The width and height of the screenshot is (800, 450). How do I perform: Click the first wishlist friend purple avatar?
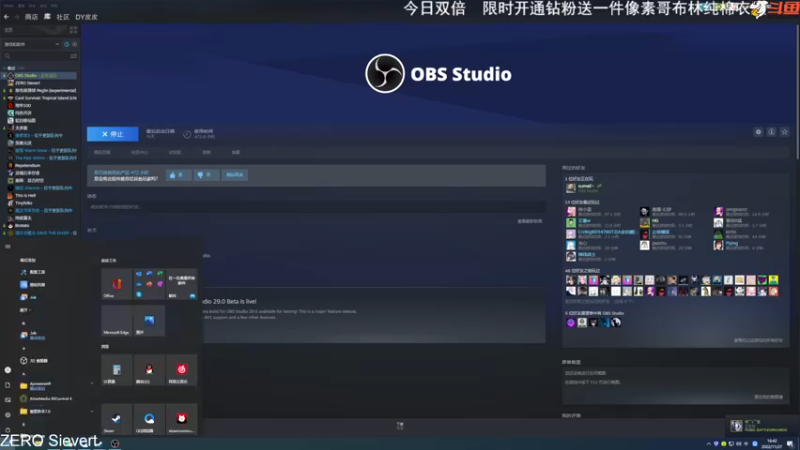tap(570, 322)
